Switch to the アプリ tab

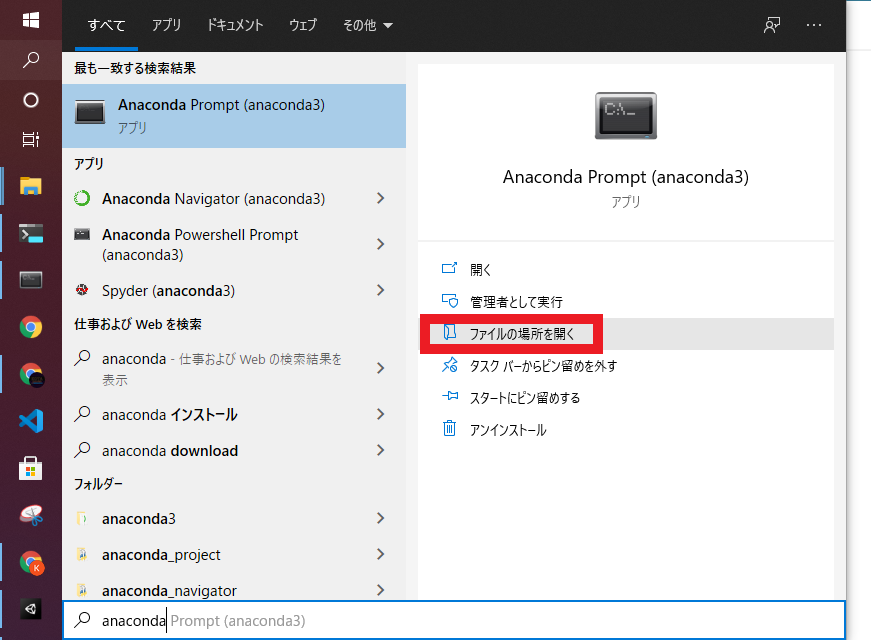coord(167,25)
